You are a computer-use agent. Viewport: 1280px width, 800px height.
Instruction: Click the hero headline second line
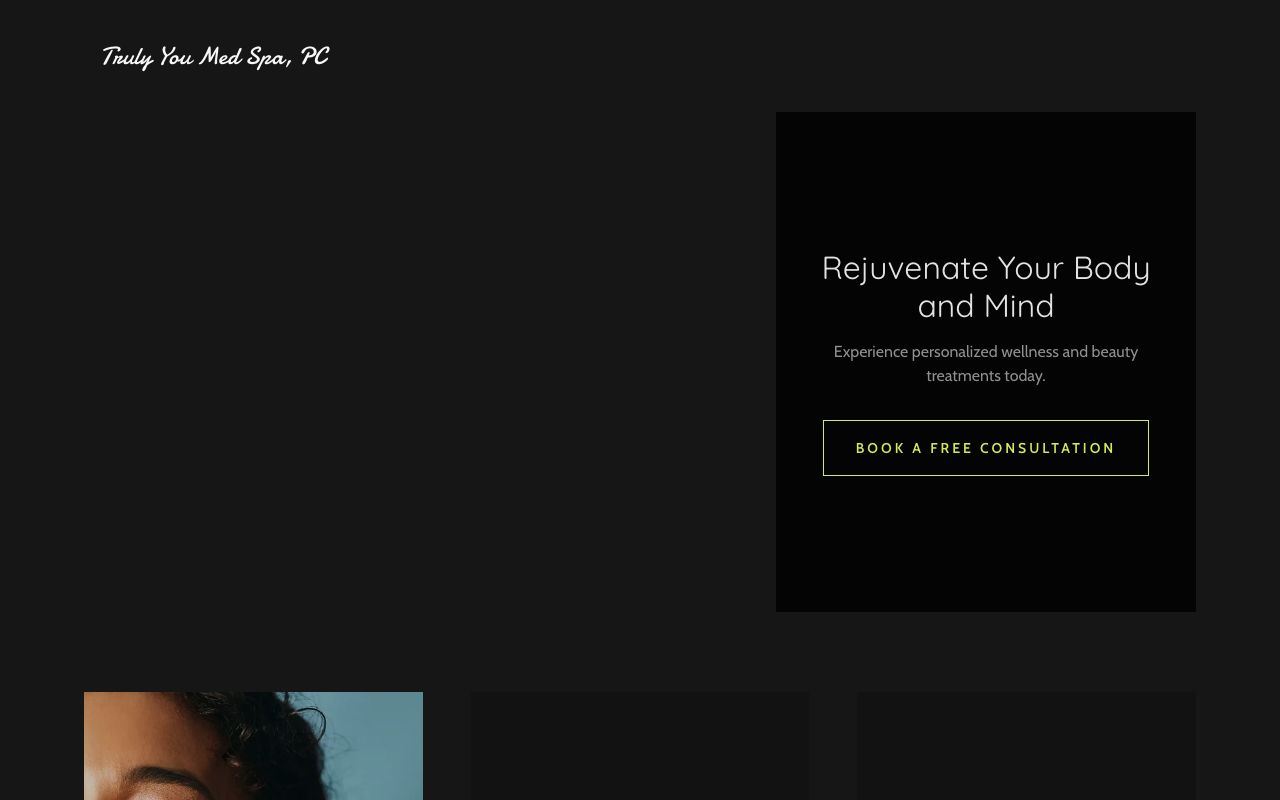point(985,305)
